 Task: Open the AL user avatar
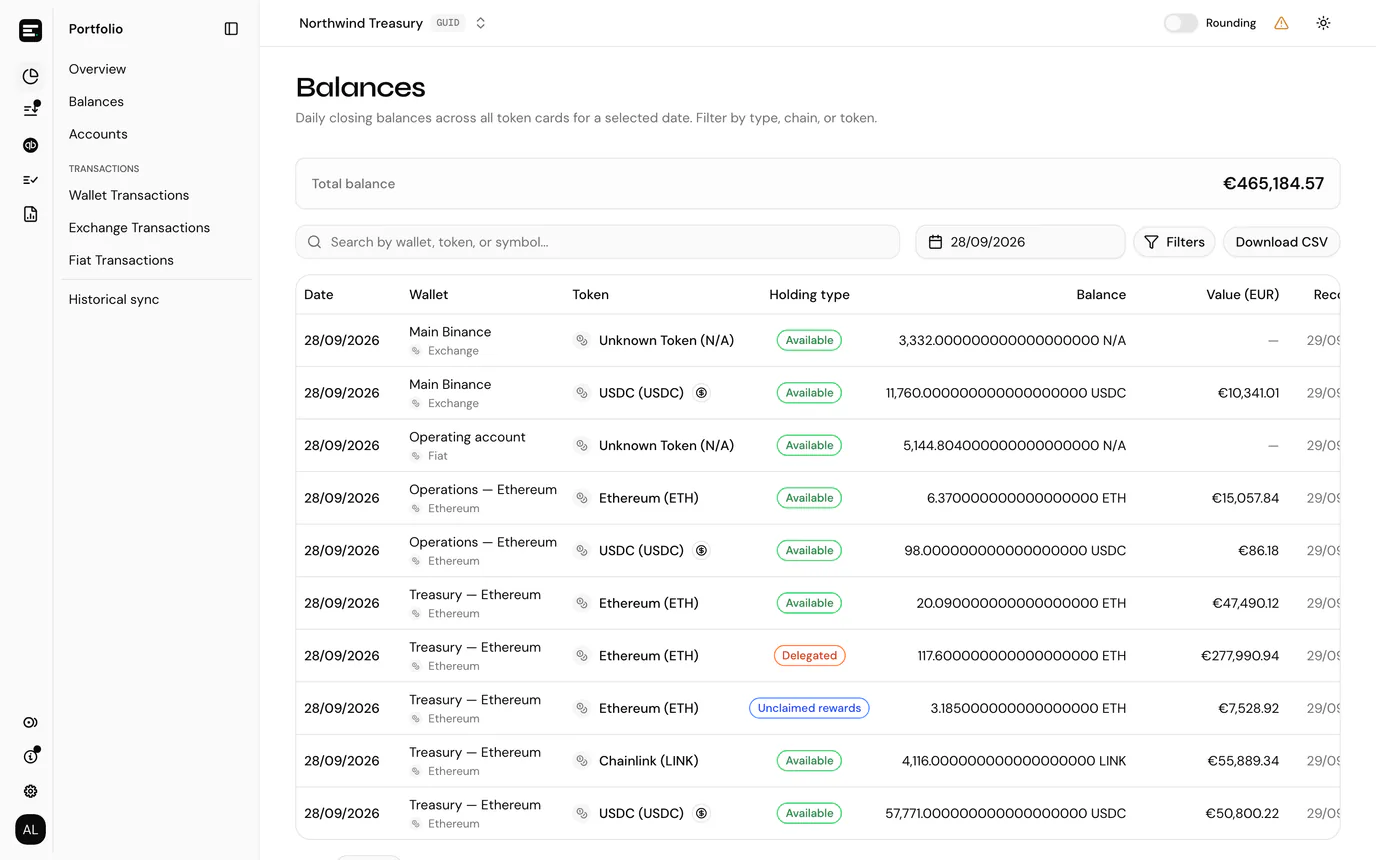(x=30, y=829)
